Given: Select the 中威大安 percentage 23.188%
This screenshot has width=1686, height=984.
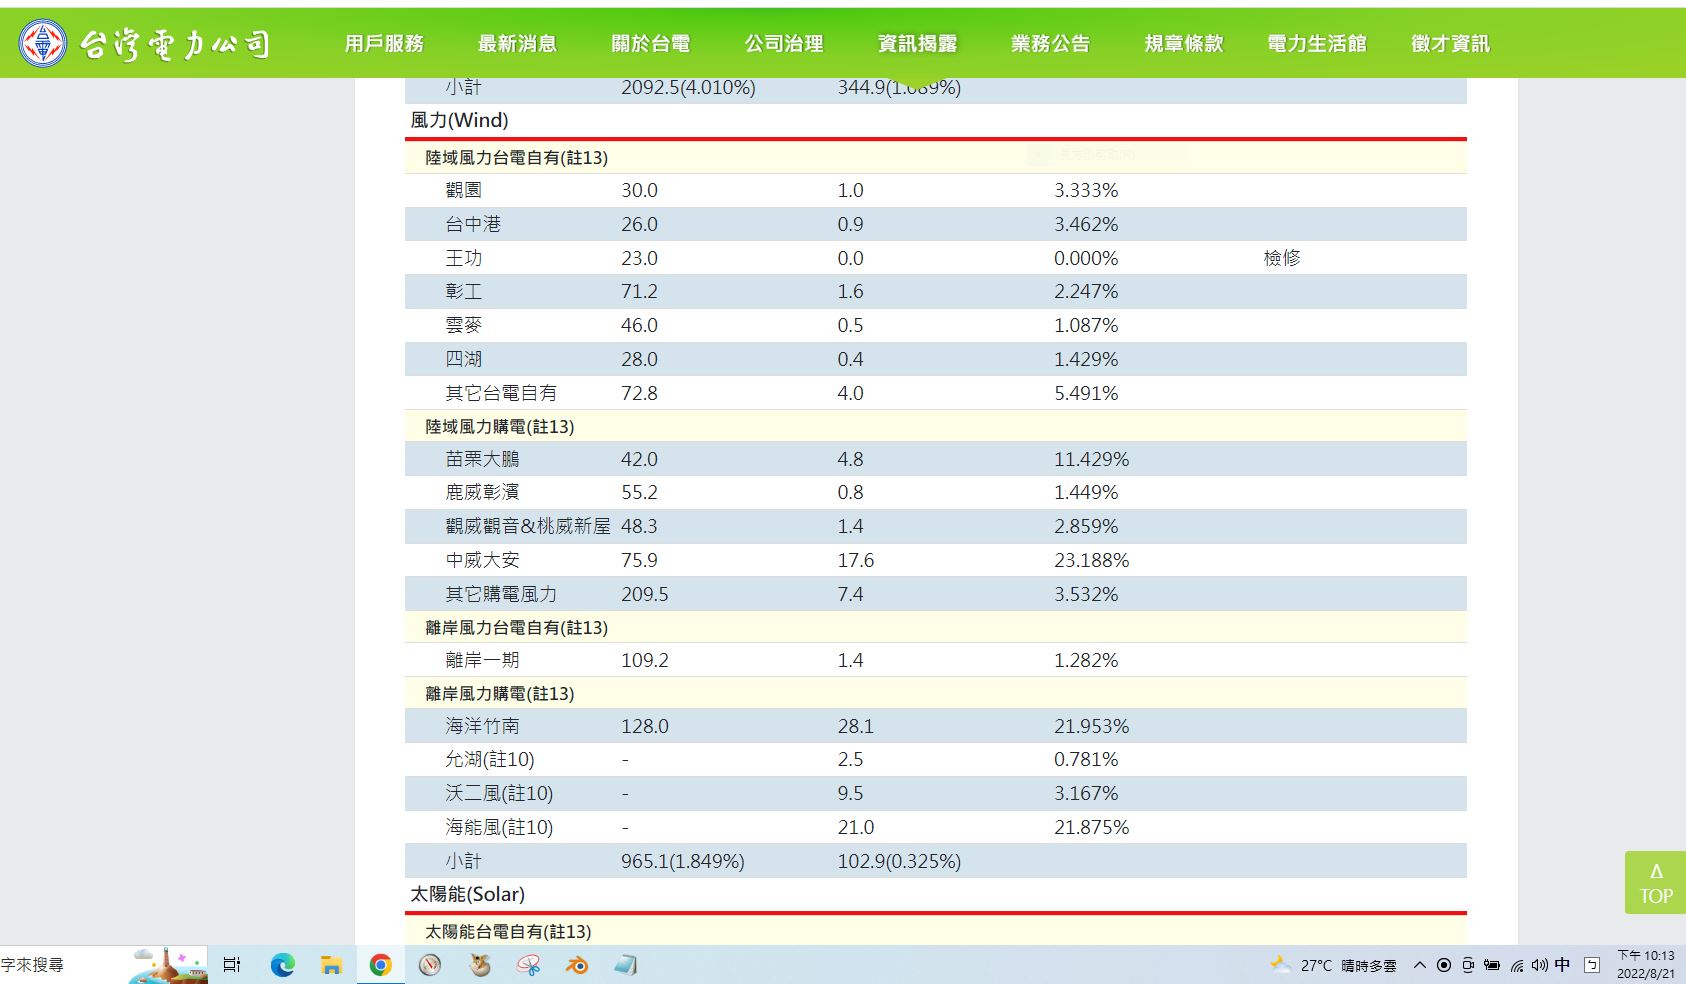Looking at the screenshot, I should [1091, 560].
